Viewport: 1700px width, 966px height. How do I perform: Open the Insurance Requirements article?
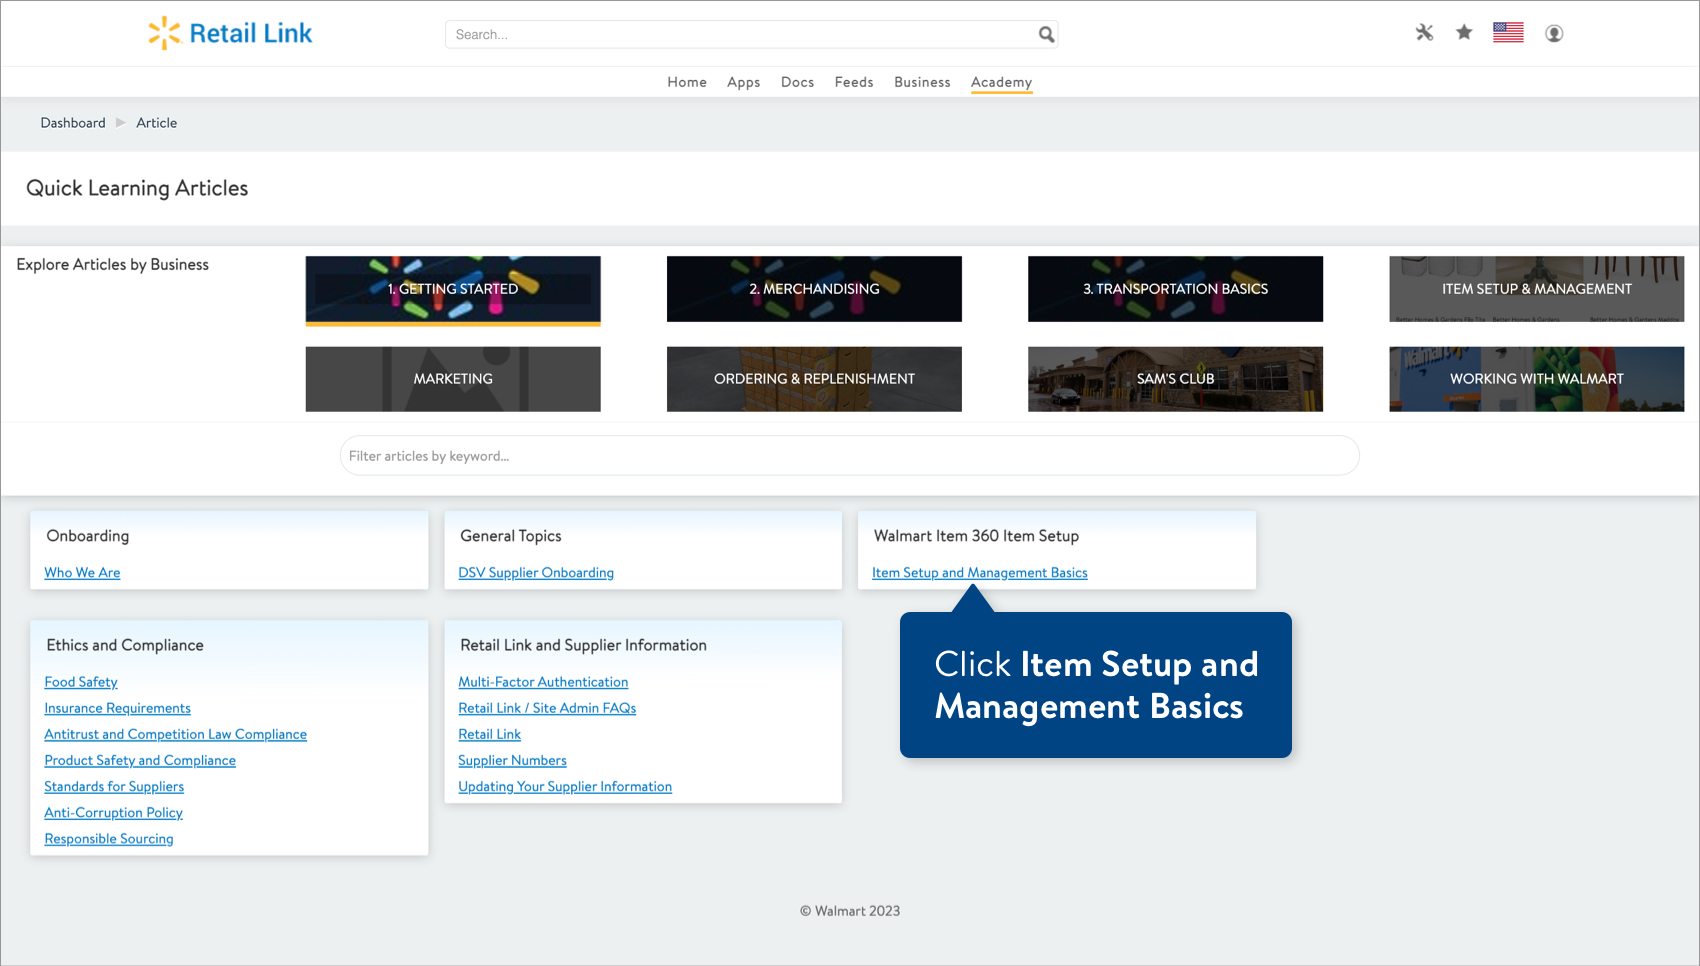coord(117,708)
